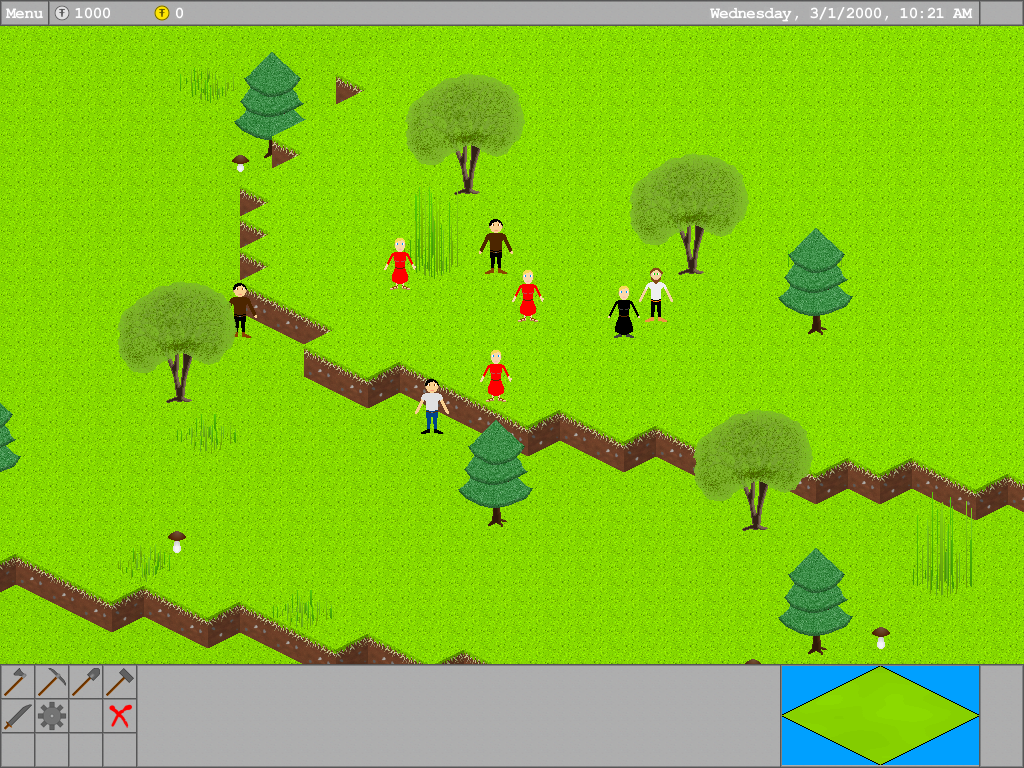Select the brown-clad man standing at cliff edge
This screenshot has width=1024, height=768.
pyautogui.click(x=240, y=309)
